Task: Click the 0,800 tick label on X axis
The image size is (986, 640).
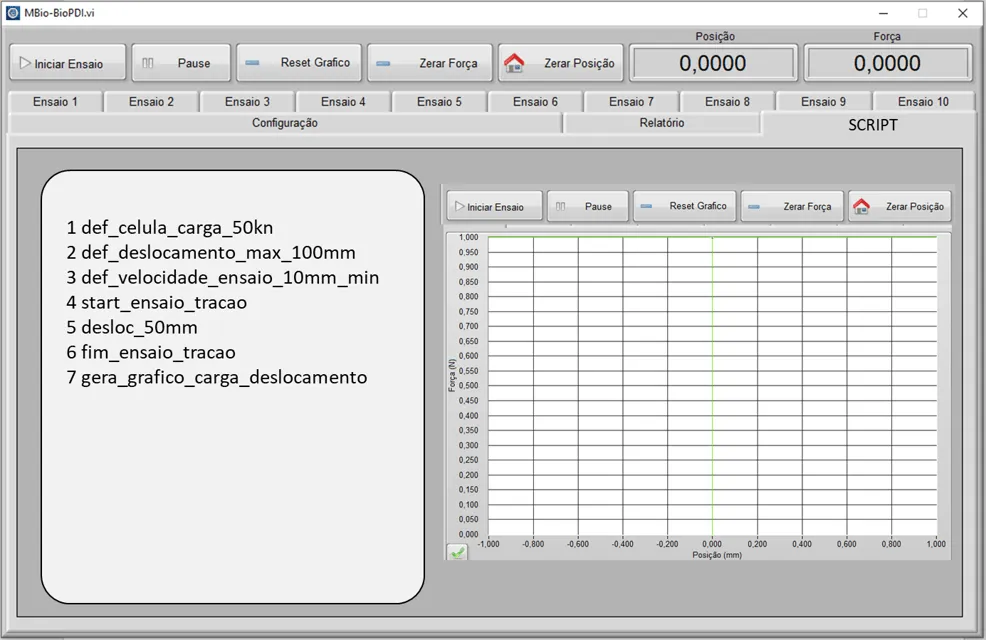Action: [891, 544]
